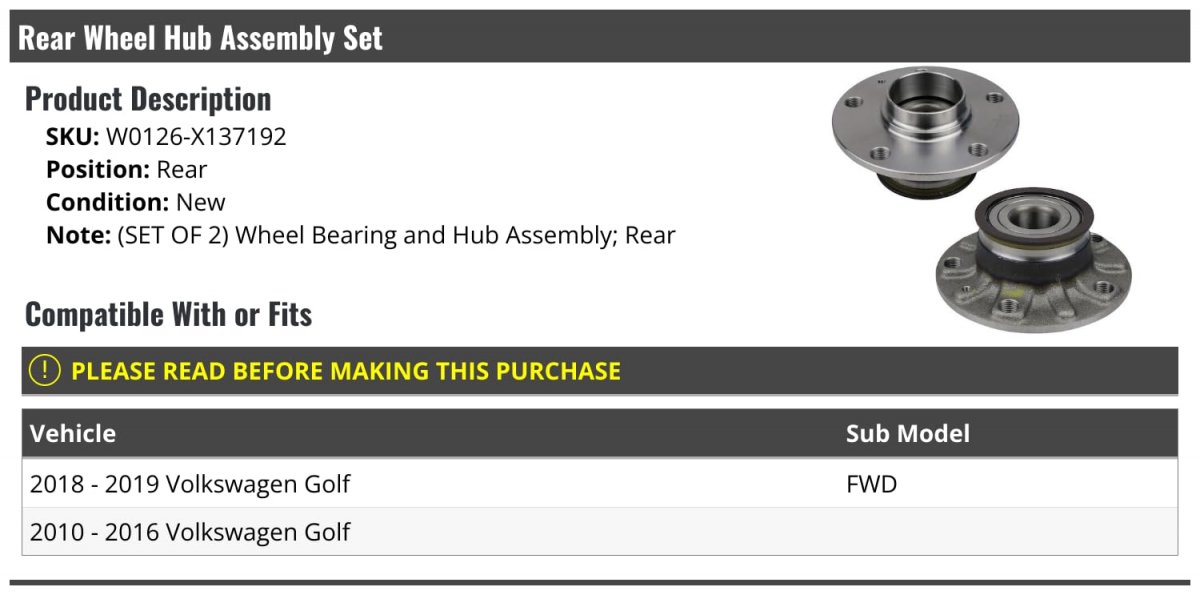1200x595 pixels.
Task: Select the SET OF 2 note text
Action: 396,236
